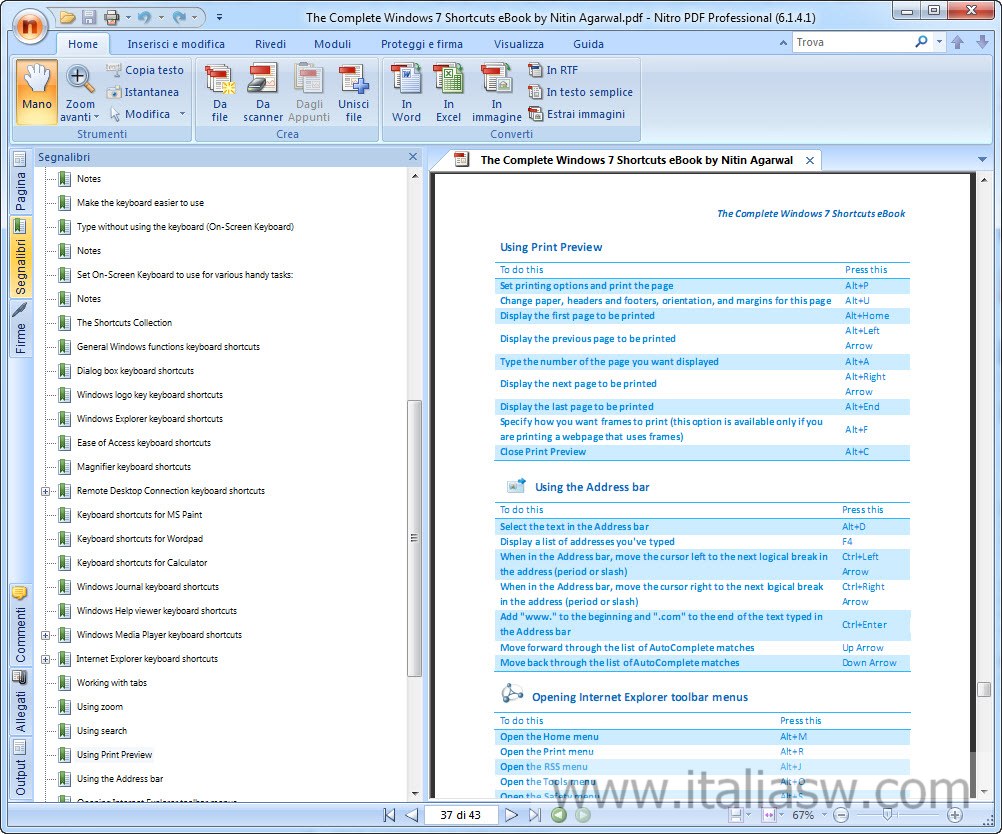This screenshot has width=1002, height=834.
Task: Run Estrai immagini
Action: (576, 114)
